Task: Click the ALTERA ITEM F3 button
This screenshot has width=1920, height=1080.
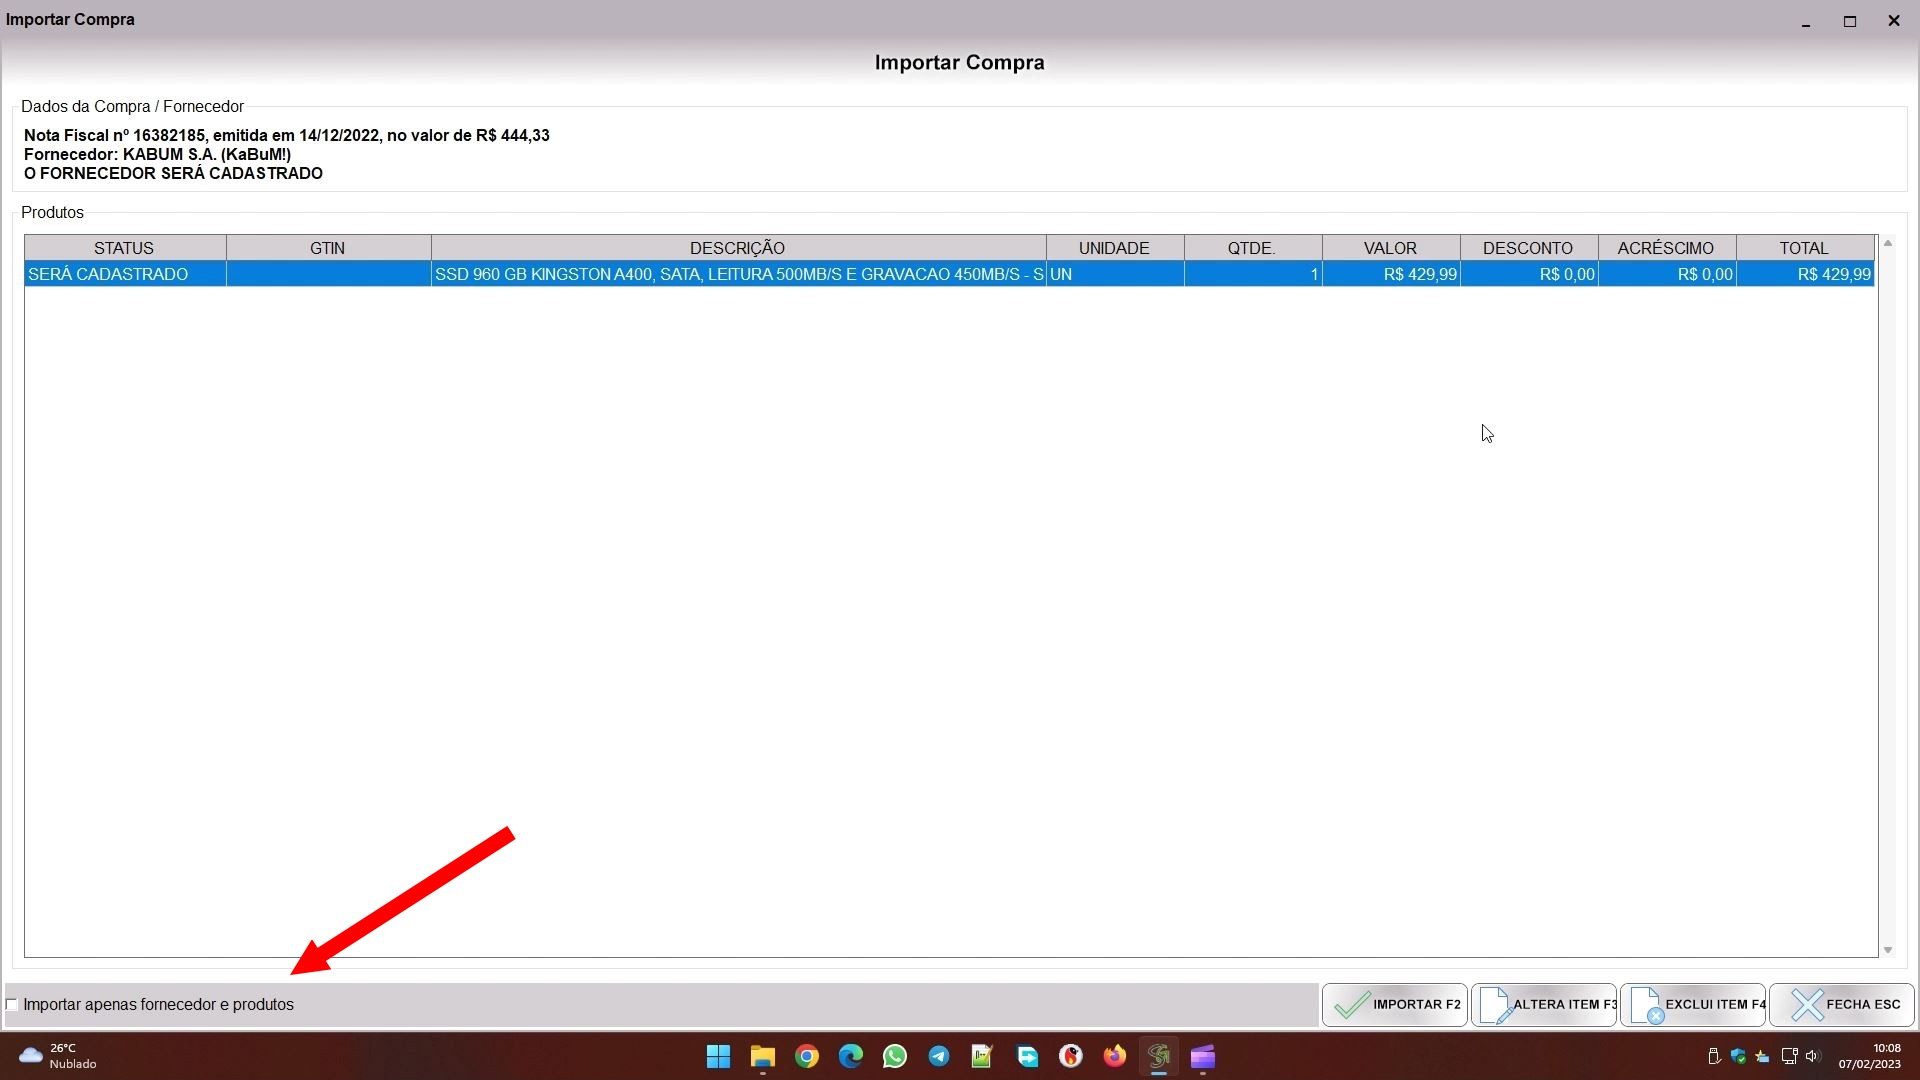Action: 1544,1005
